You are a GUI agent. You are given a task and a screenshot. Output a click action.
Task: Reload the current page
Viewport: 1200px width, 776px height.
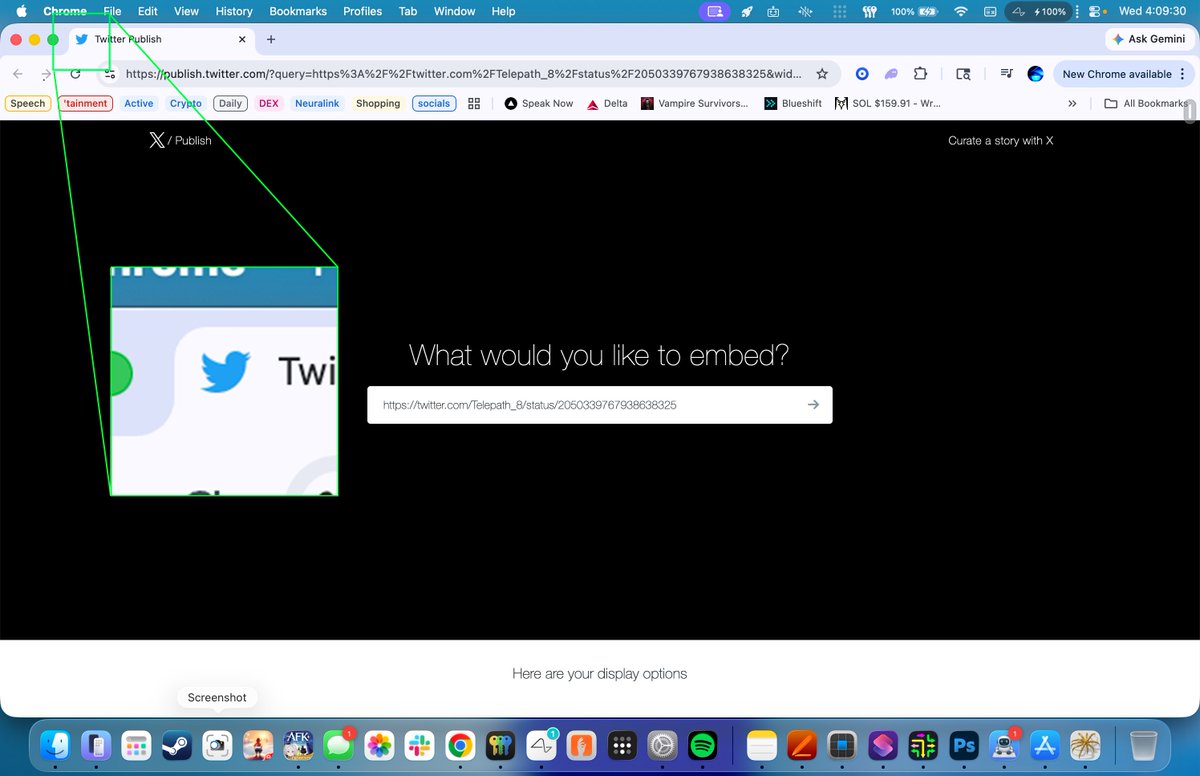[x=75, y=74]
